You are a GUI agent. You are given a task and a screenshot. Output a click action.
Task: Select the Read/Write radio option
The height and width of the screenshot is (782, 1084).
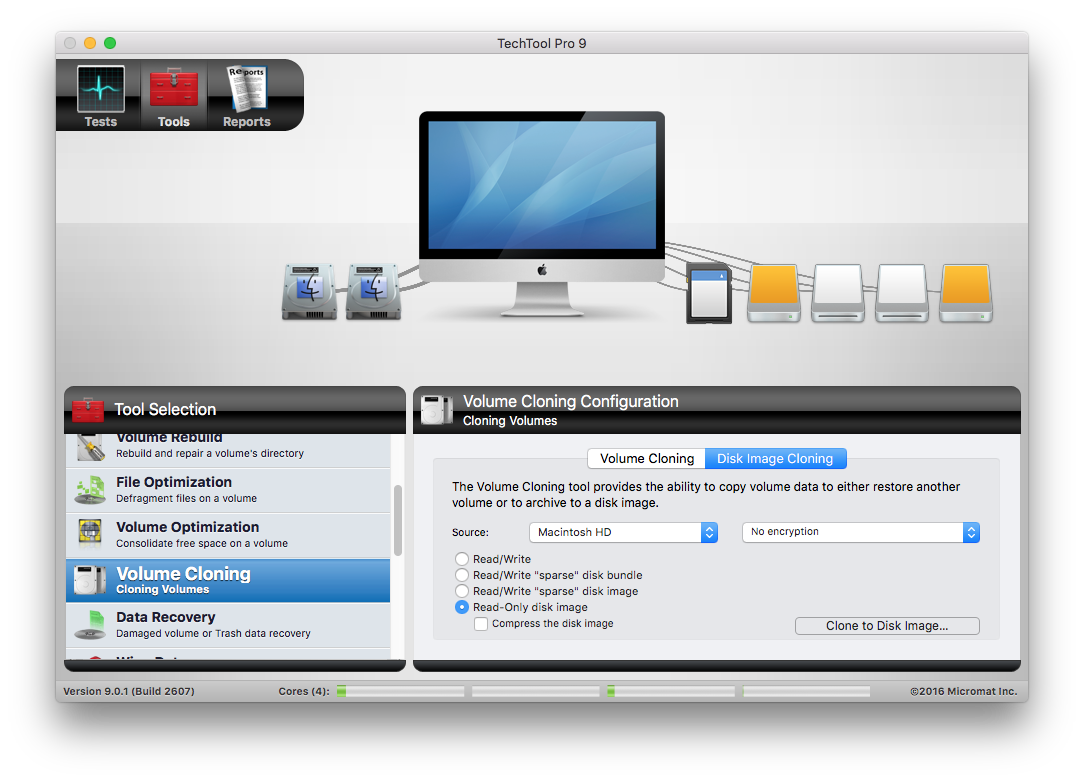[x=462, y=559]
